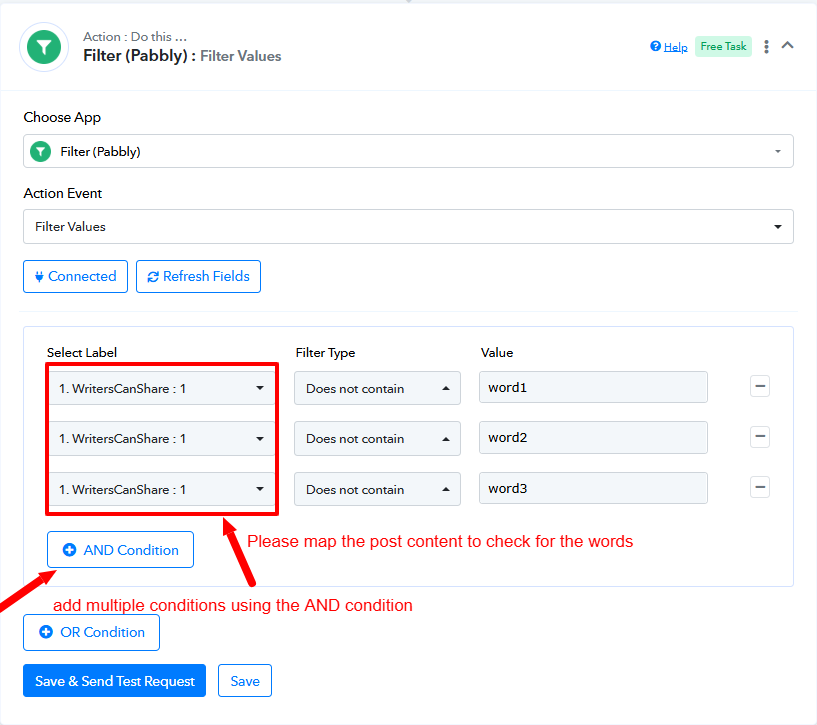Viewport: 817px width, 725px height.
Task: Click the 'Action Event' label
Action: click(63, 193)
